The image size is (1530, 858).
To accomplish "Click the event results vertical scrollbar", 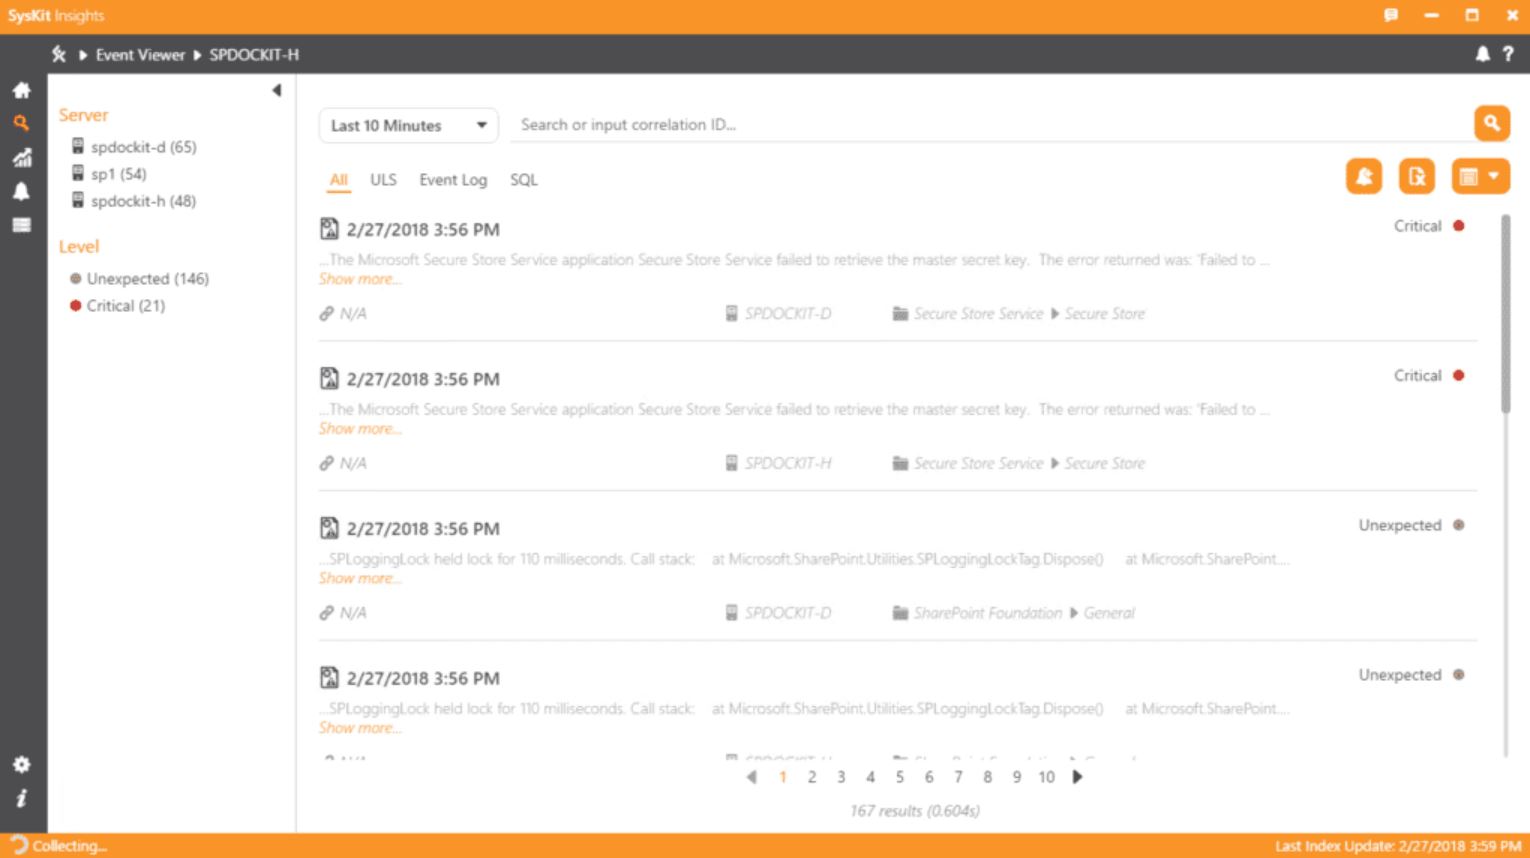I will (1505, 314).
